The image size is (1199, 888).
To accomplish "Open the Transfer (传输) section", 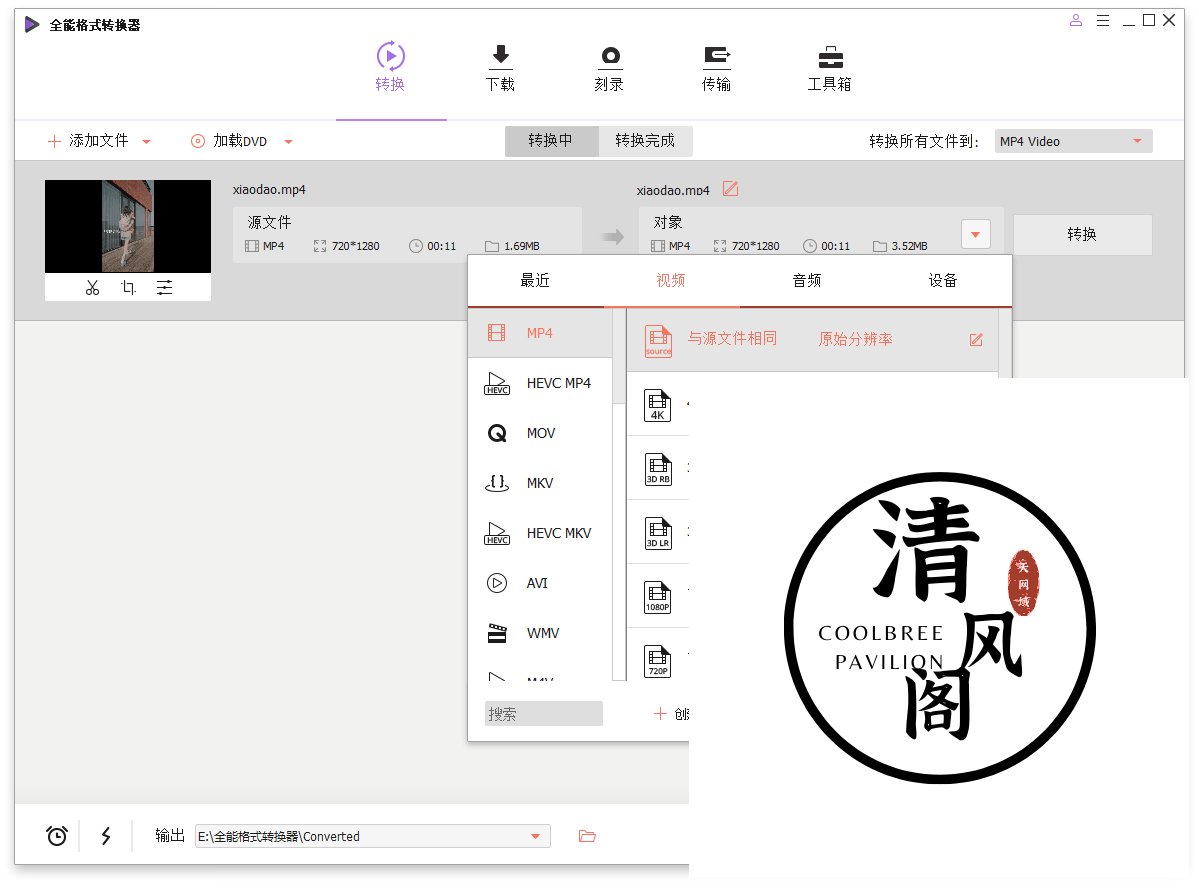I will [x=716, y=67].
